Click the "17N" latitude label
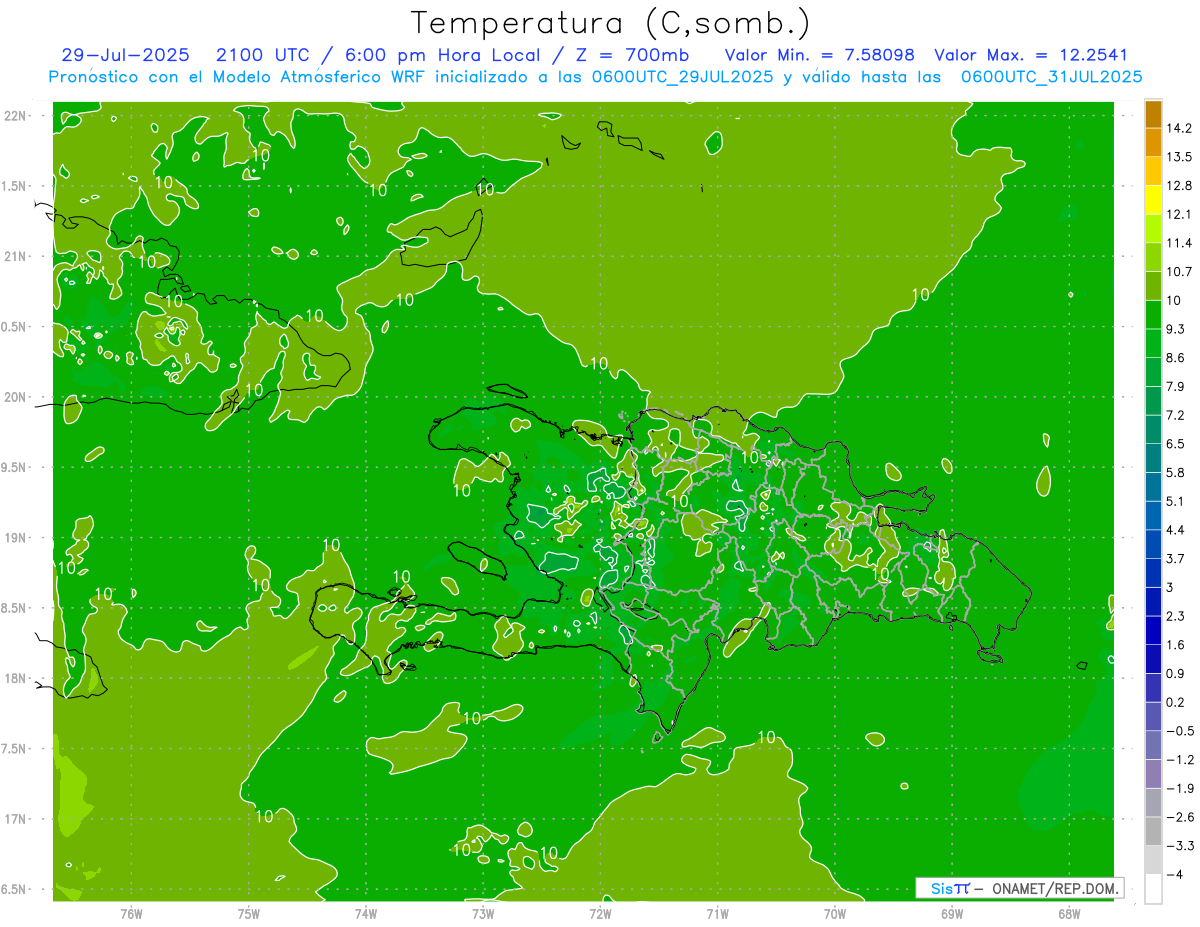This screenshot has height=927, width=1200. [x=15, y=819]
